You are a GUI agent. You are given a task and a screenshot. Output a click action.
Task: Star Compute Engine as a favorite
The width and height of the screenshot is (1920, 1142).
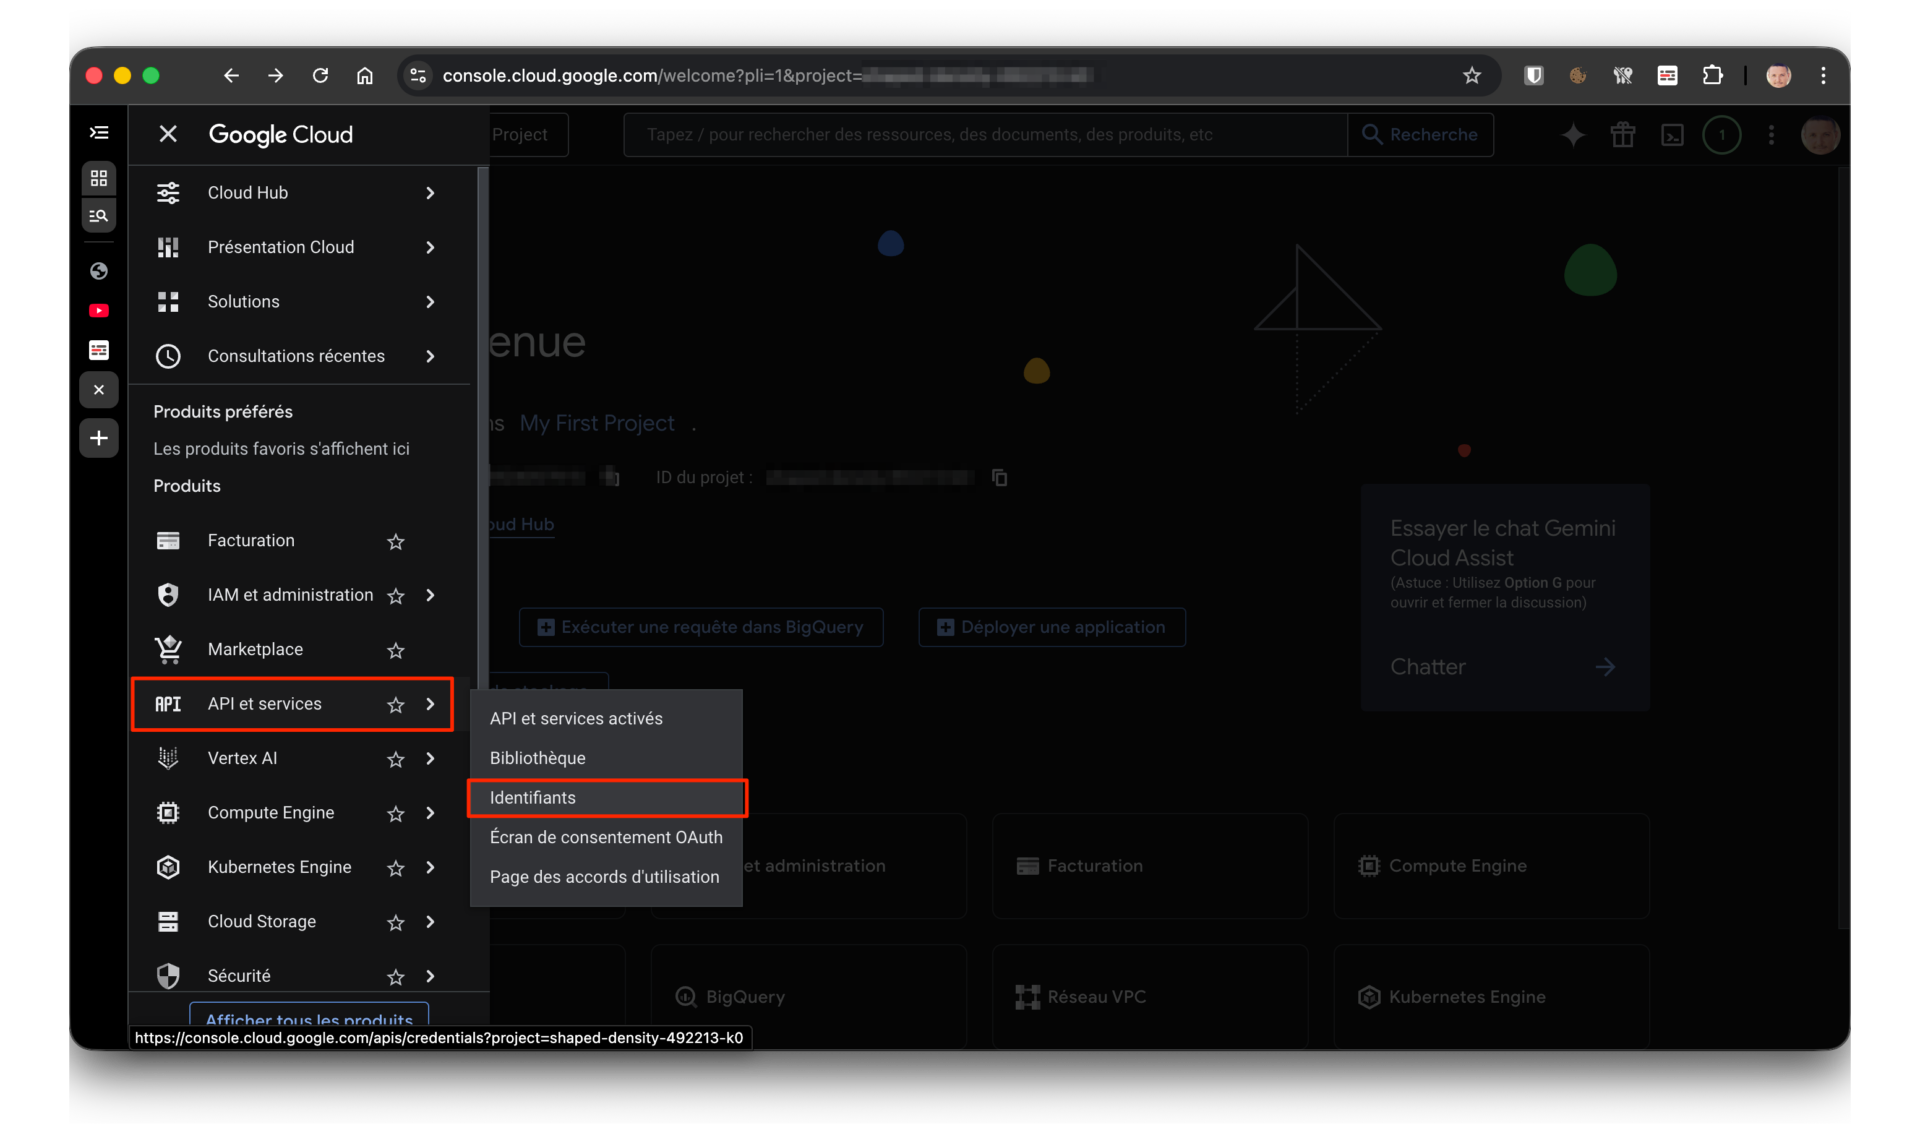coord(396,814)
